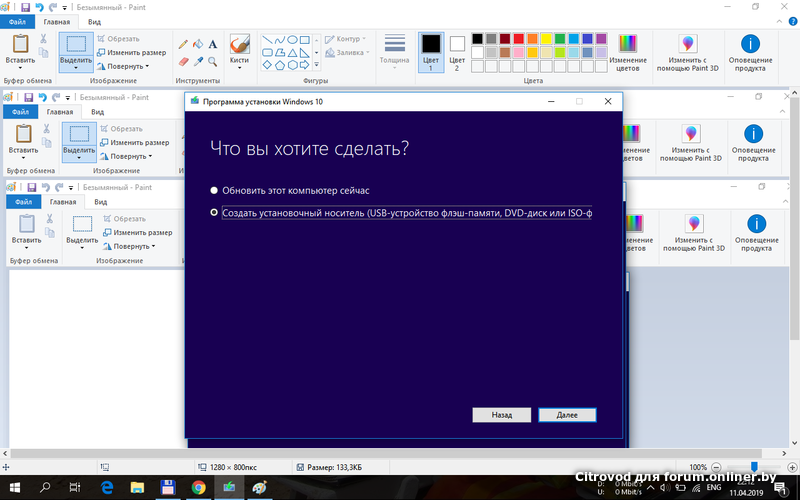Open the Толщина dropdown in the top ribbon

394,52
